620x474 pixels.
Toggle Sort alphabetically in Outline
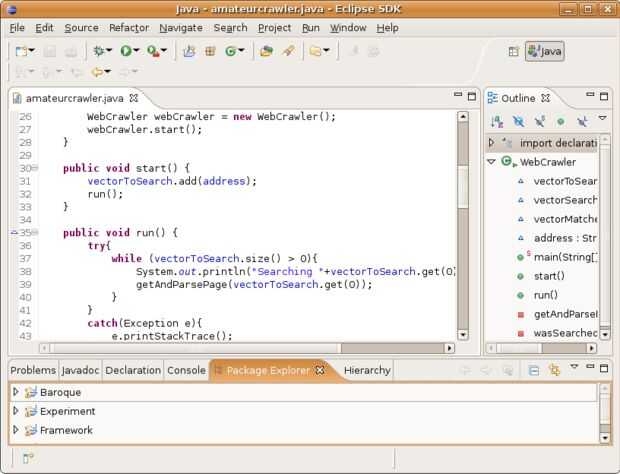[497, 121]
